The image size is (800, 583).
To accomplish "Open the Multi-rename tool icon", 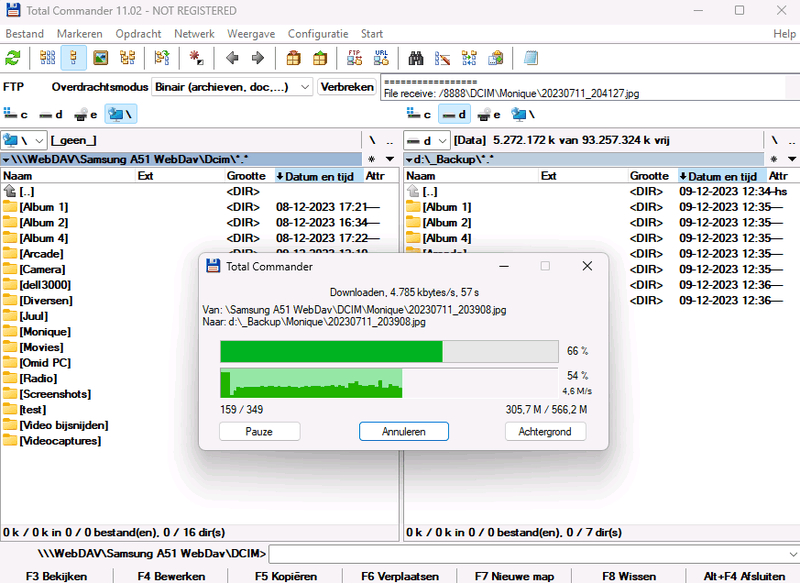I will [x=442, y=58].
